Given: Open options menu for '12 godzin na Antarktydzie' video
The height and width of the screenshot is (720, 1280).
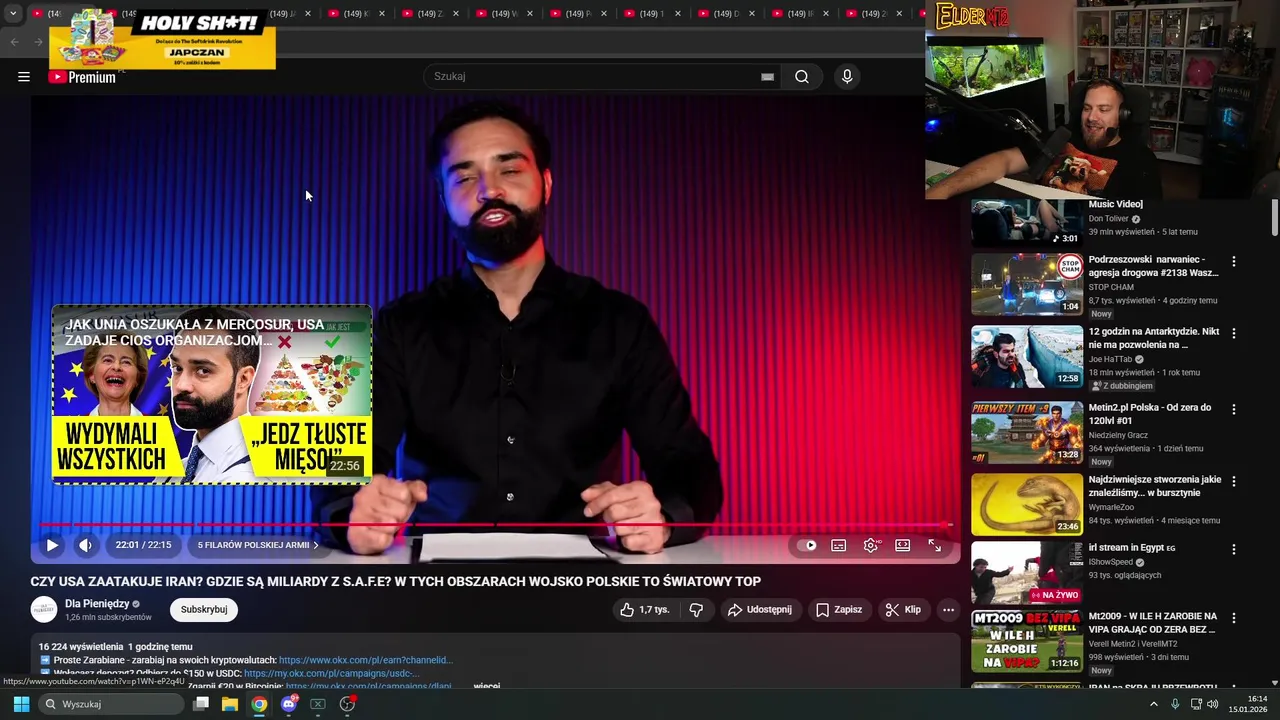Looking at the screenshot, I should pyautogui.click(x=1234, y=333).
